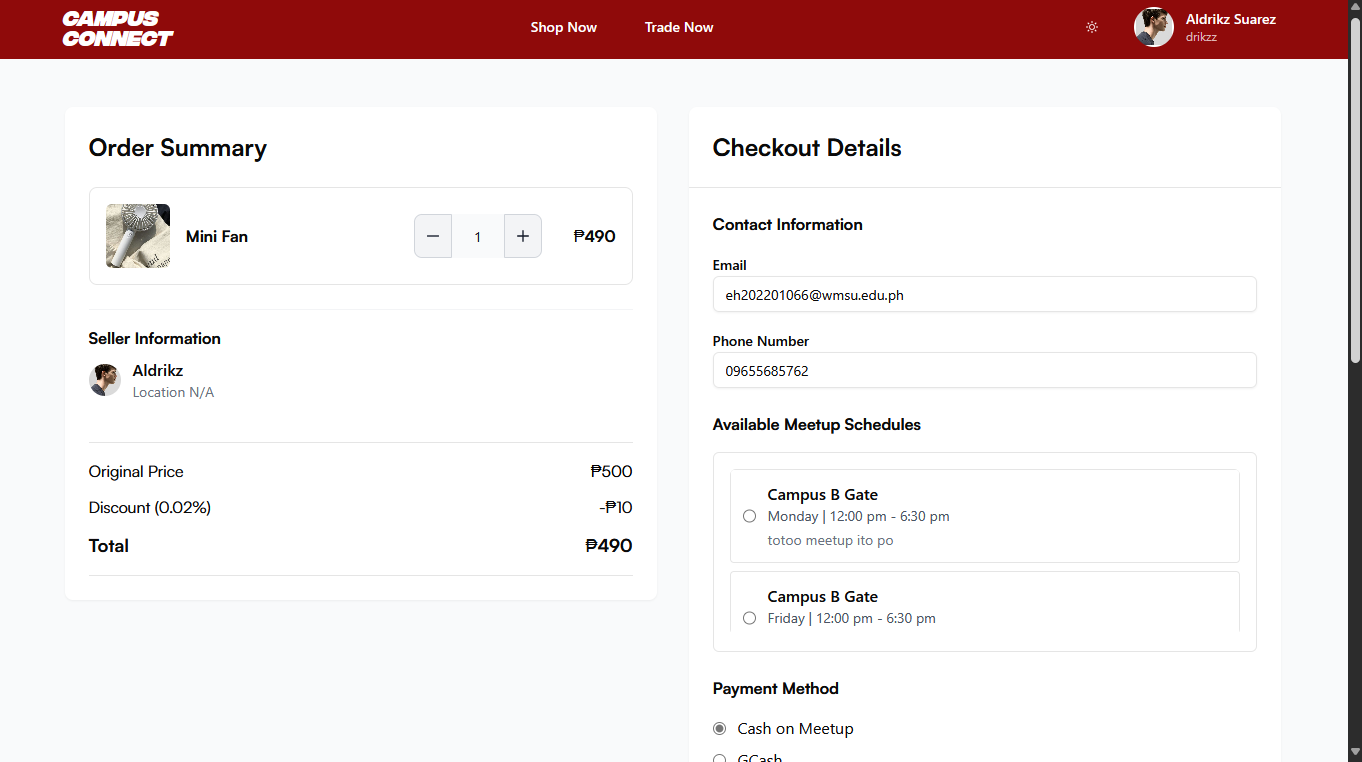Viewport: 1362px width, 762px height.
Task: Click the seller Aldrikz avatar
Action: 105,380
